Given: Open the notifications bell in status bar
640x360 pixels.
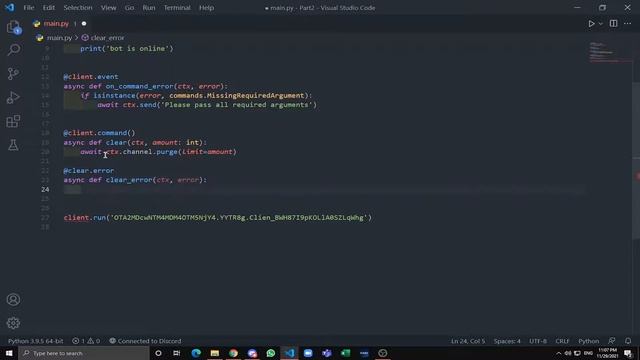Looking at the screenshot, I should (628, 341).
